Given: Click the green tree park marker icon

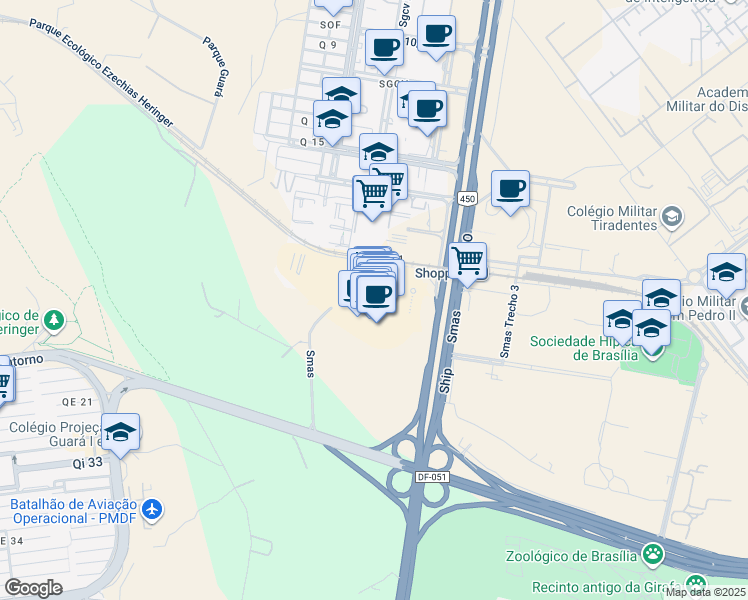Looking at the screenshot, I should point(53,321).
